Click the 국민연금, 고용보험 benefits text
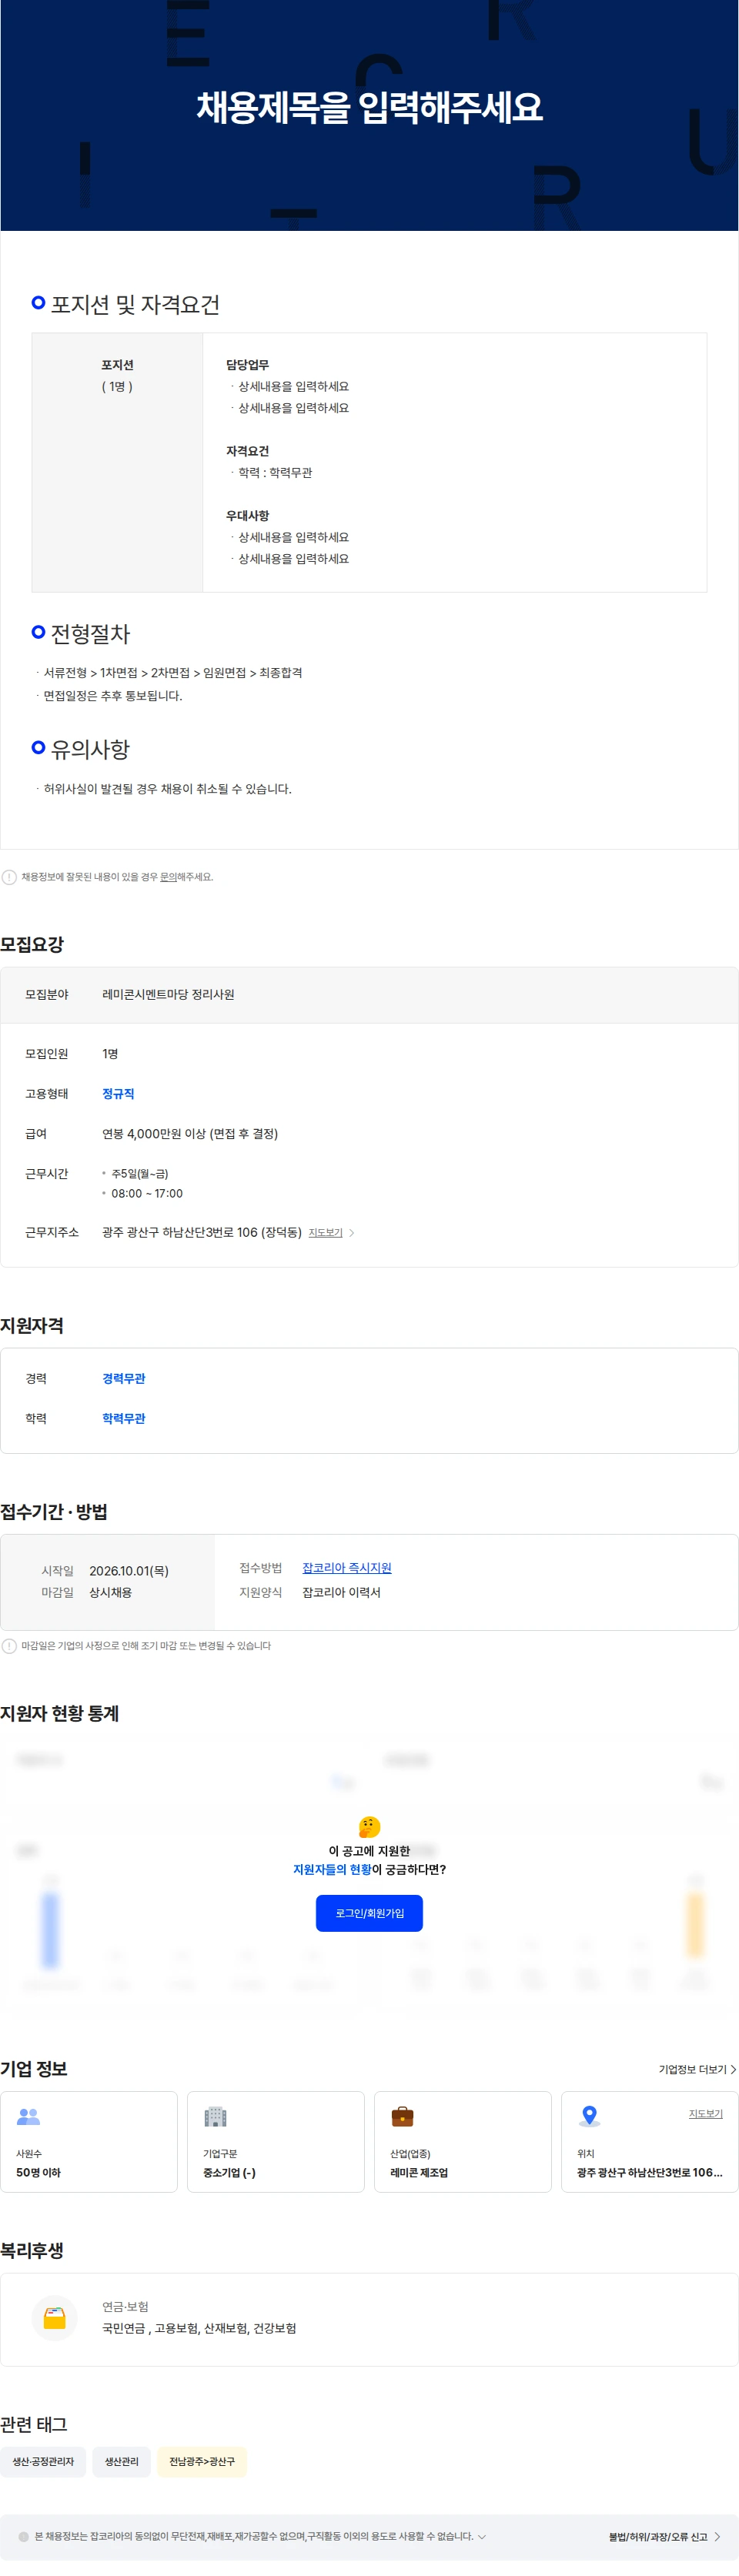 (199, 2328)
